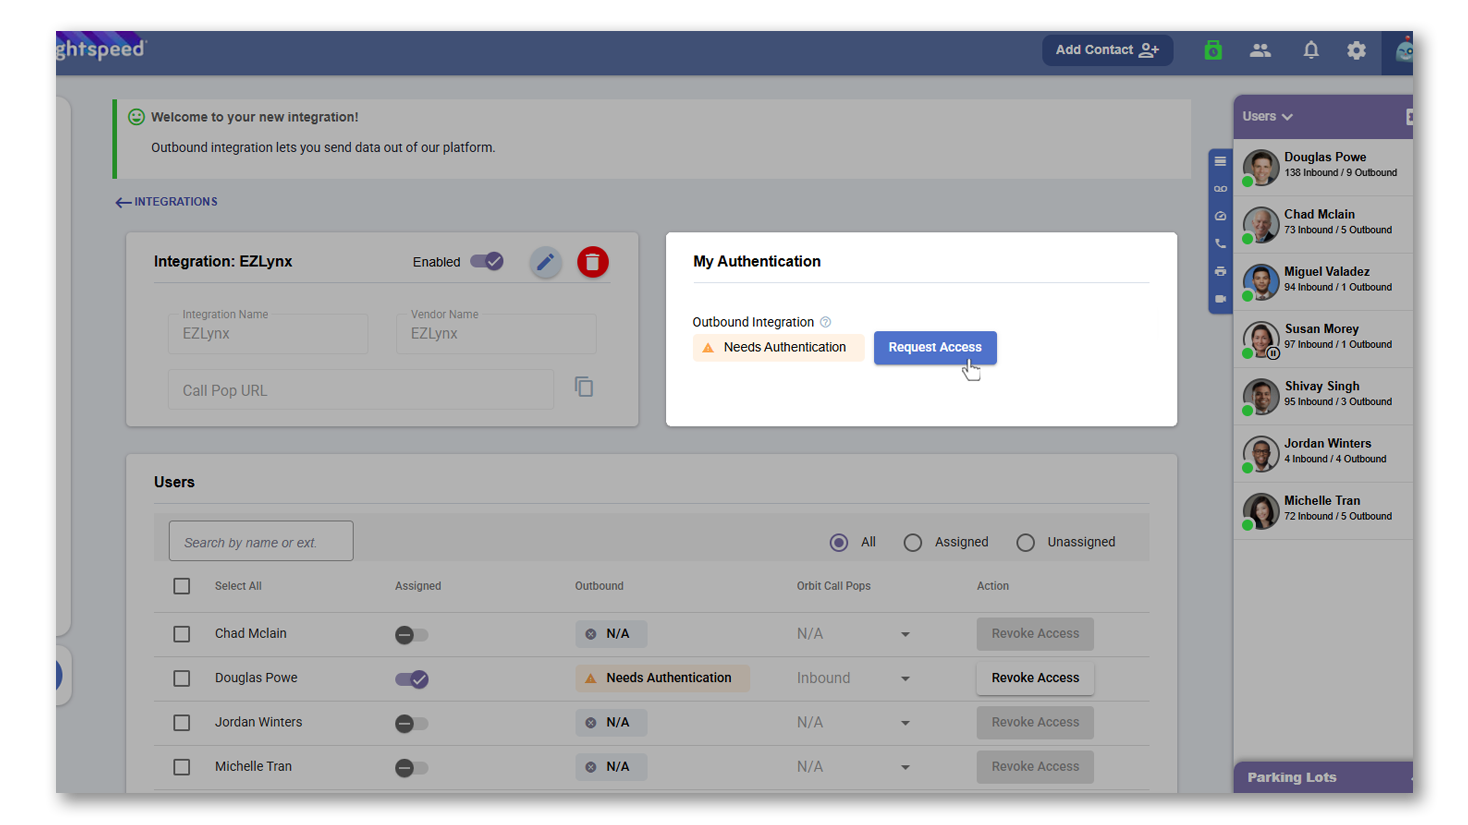Open Inbound Orbit Call Pops dropdown for Douglas Powe
Viewport: 1468px width, 825px height.
853,678
